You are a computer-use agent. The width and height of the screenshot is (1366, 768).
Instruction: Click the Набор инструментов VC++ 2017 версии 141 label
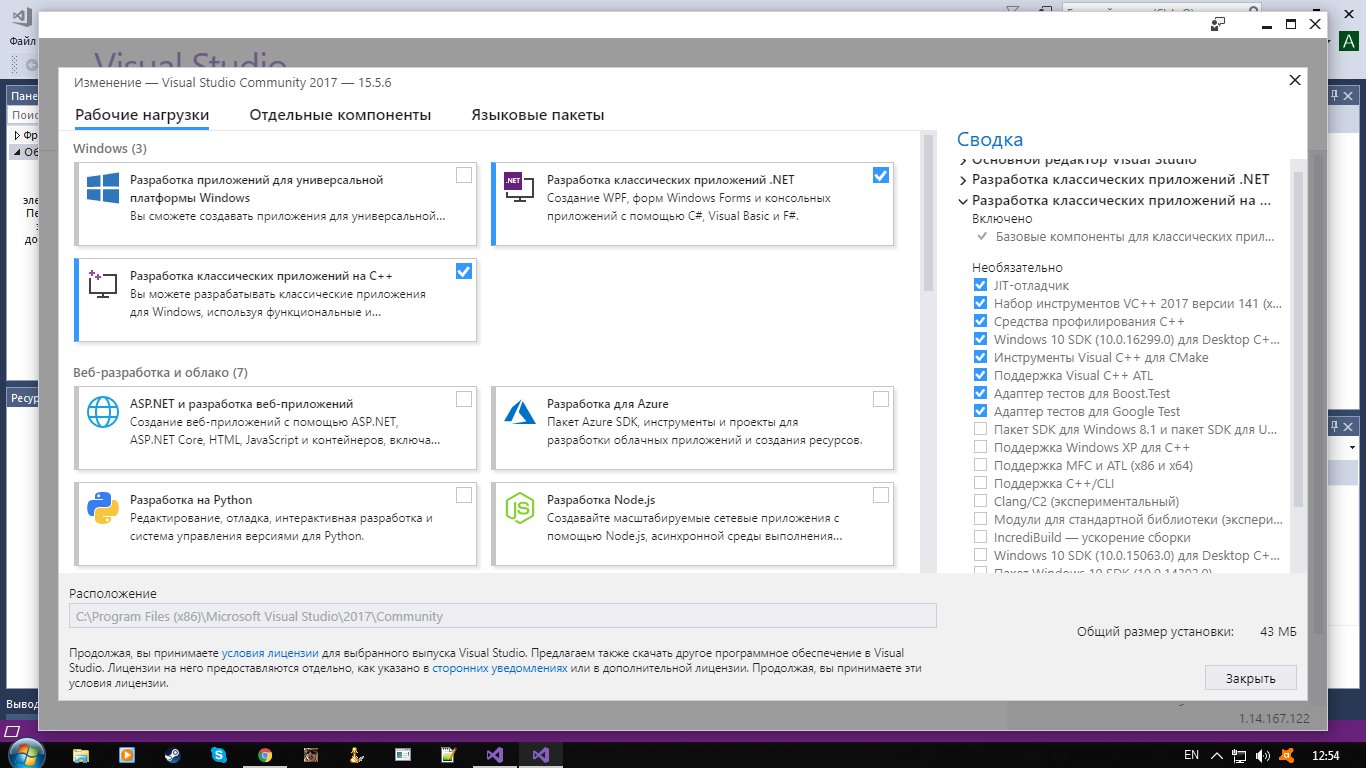click(x=1138, y=304)
